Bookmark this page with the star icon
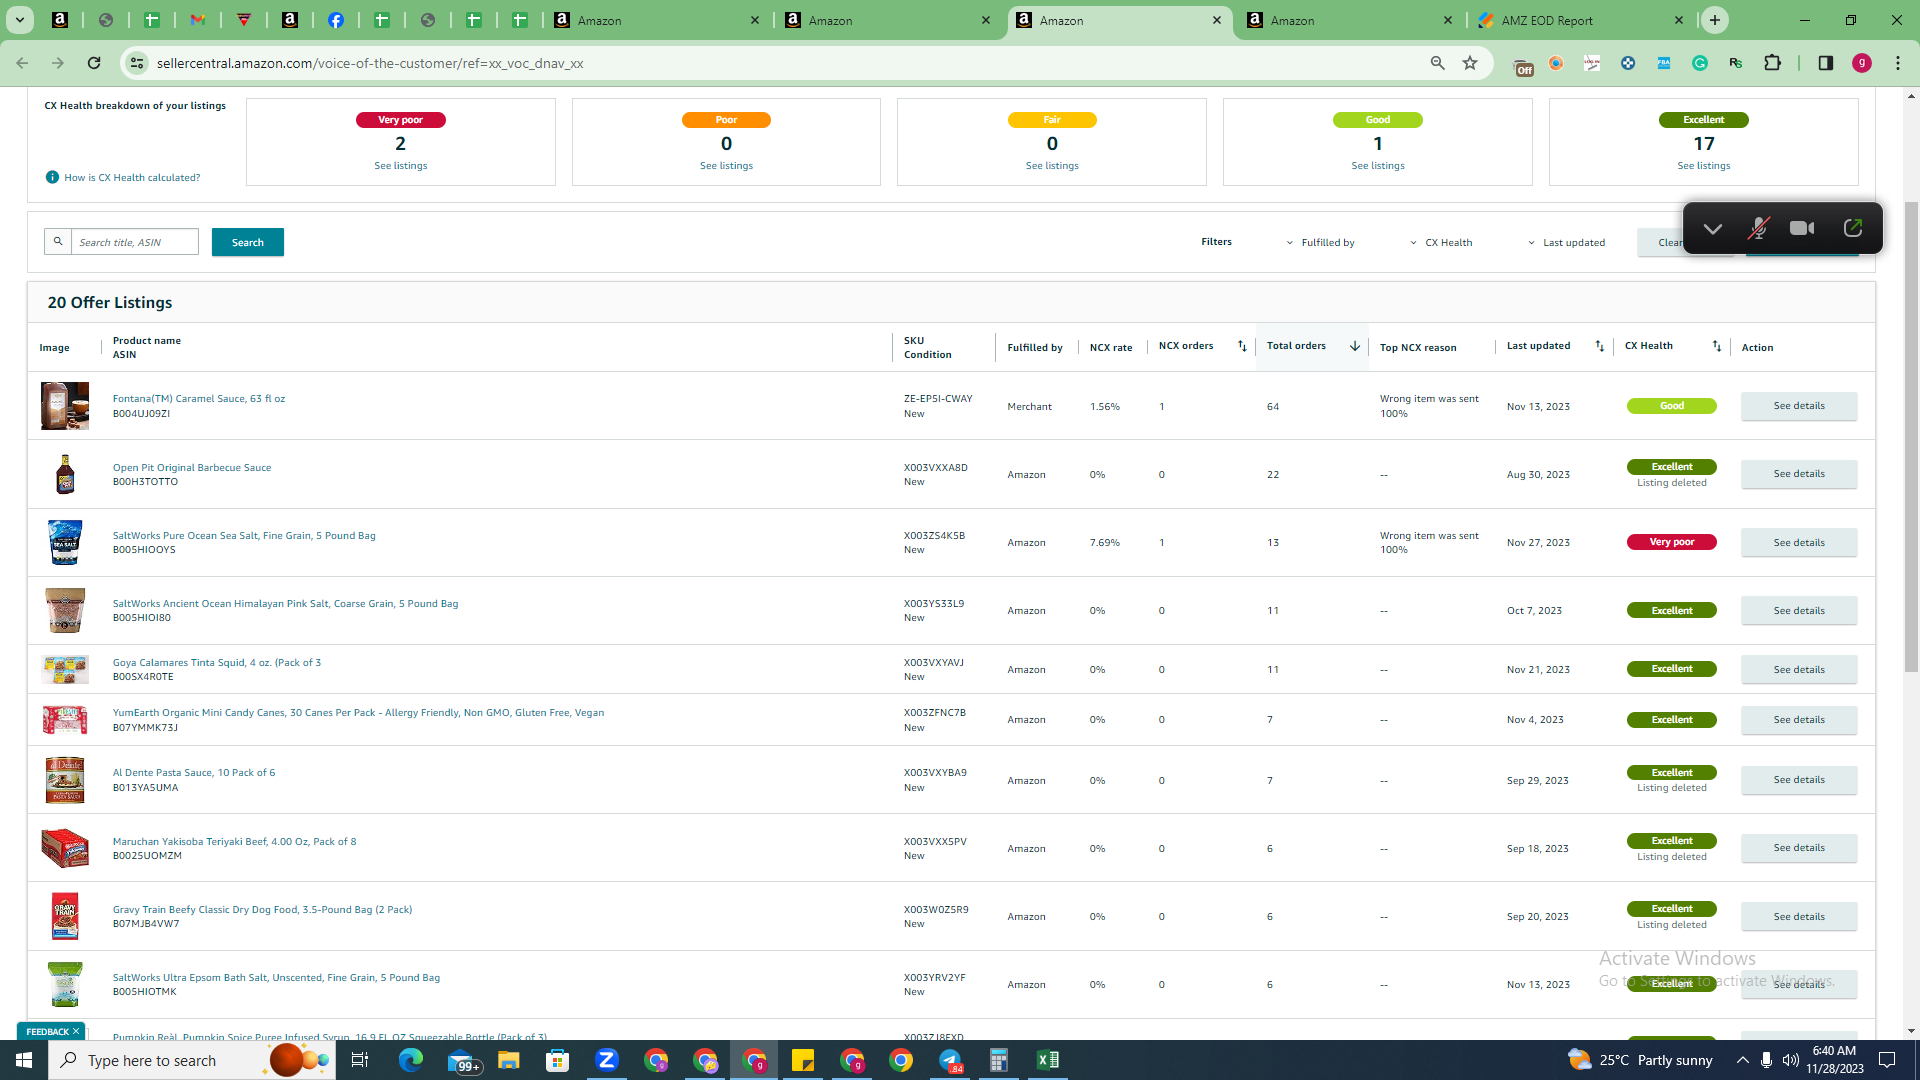The height and width of the screenshot is (1080, 1920). pos(1470,63)
